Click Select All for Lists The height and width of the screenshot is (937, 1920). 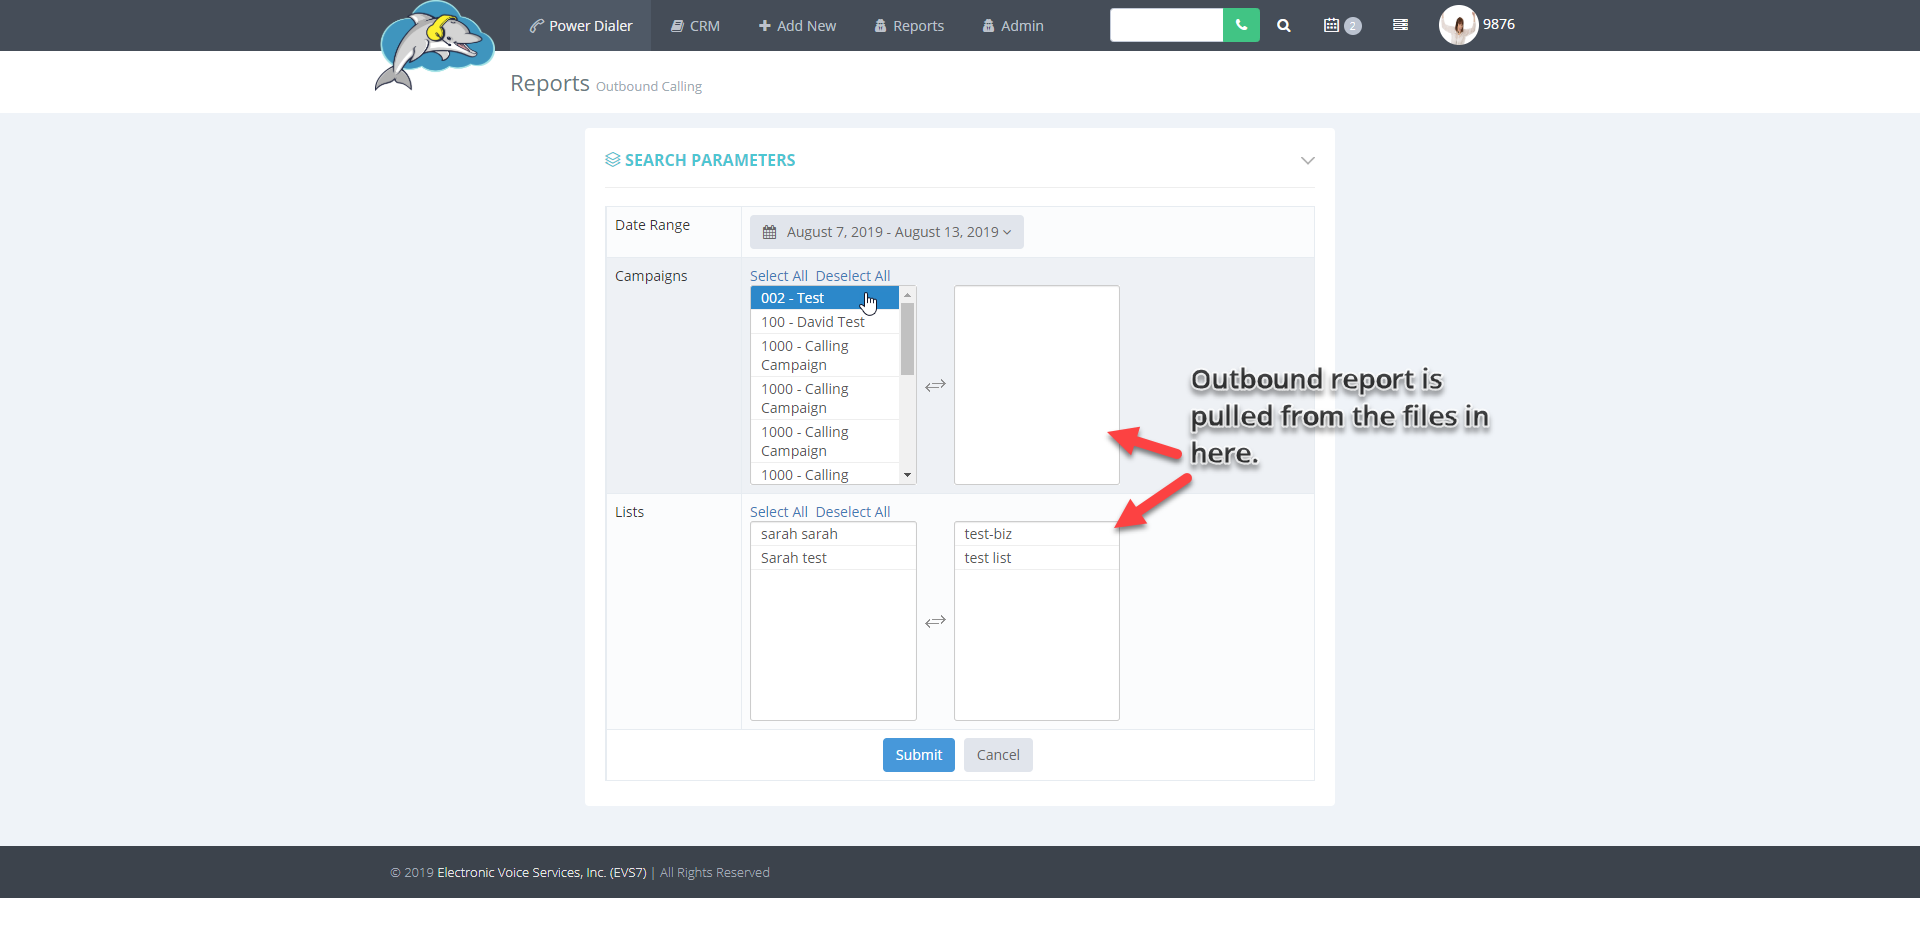(x=779, y=512)
